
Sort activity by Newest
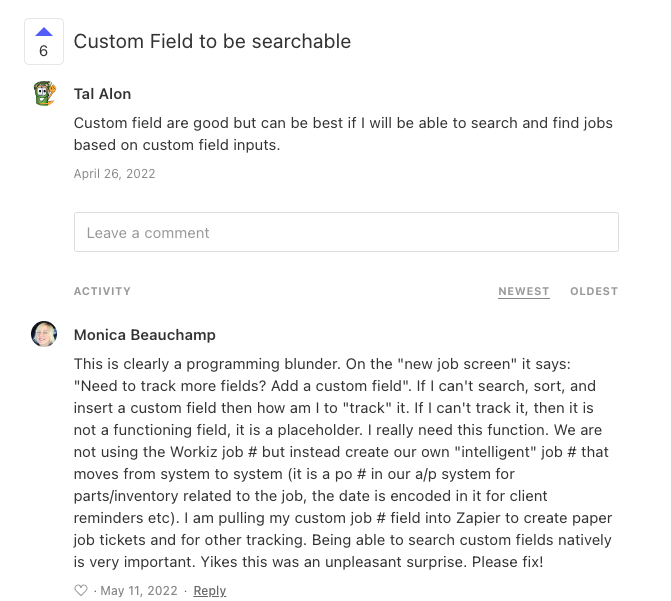(x=523, y=291)
